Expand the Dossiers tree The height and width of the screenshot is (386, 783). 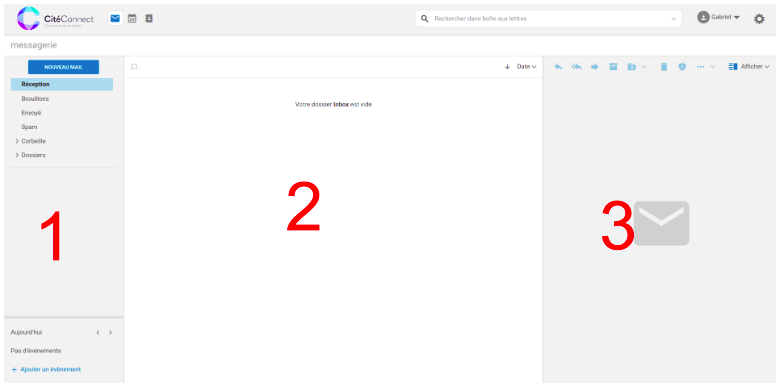[x=17, y=155]
